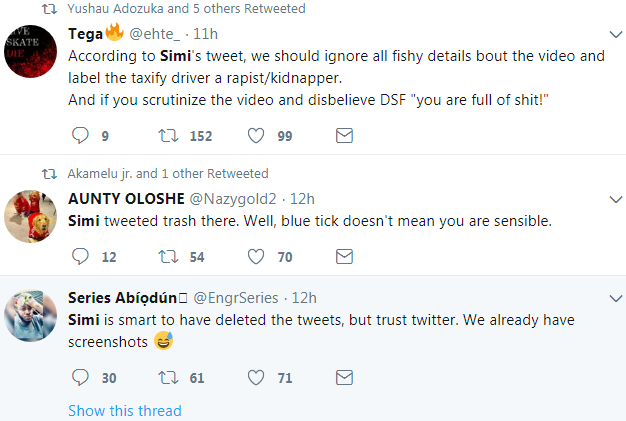Open dropdown arrow on Series Abíọdún's tweet

612,297
